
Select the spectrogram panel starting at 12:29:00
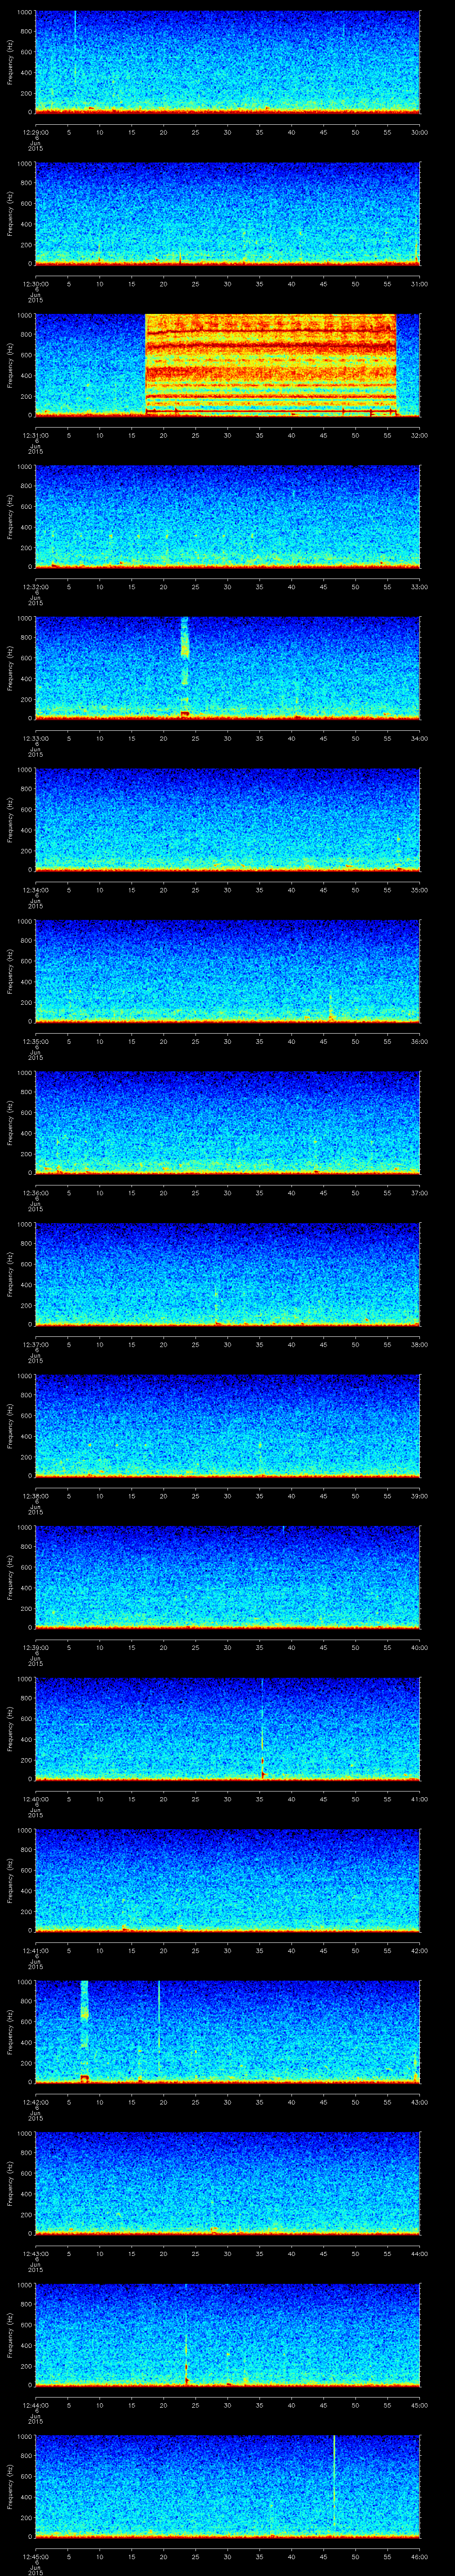(x=227, y=62)
